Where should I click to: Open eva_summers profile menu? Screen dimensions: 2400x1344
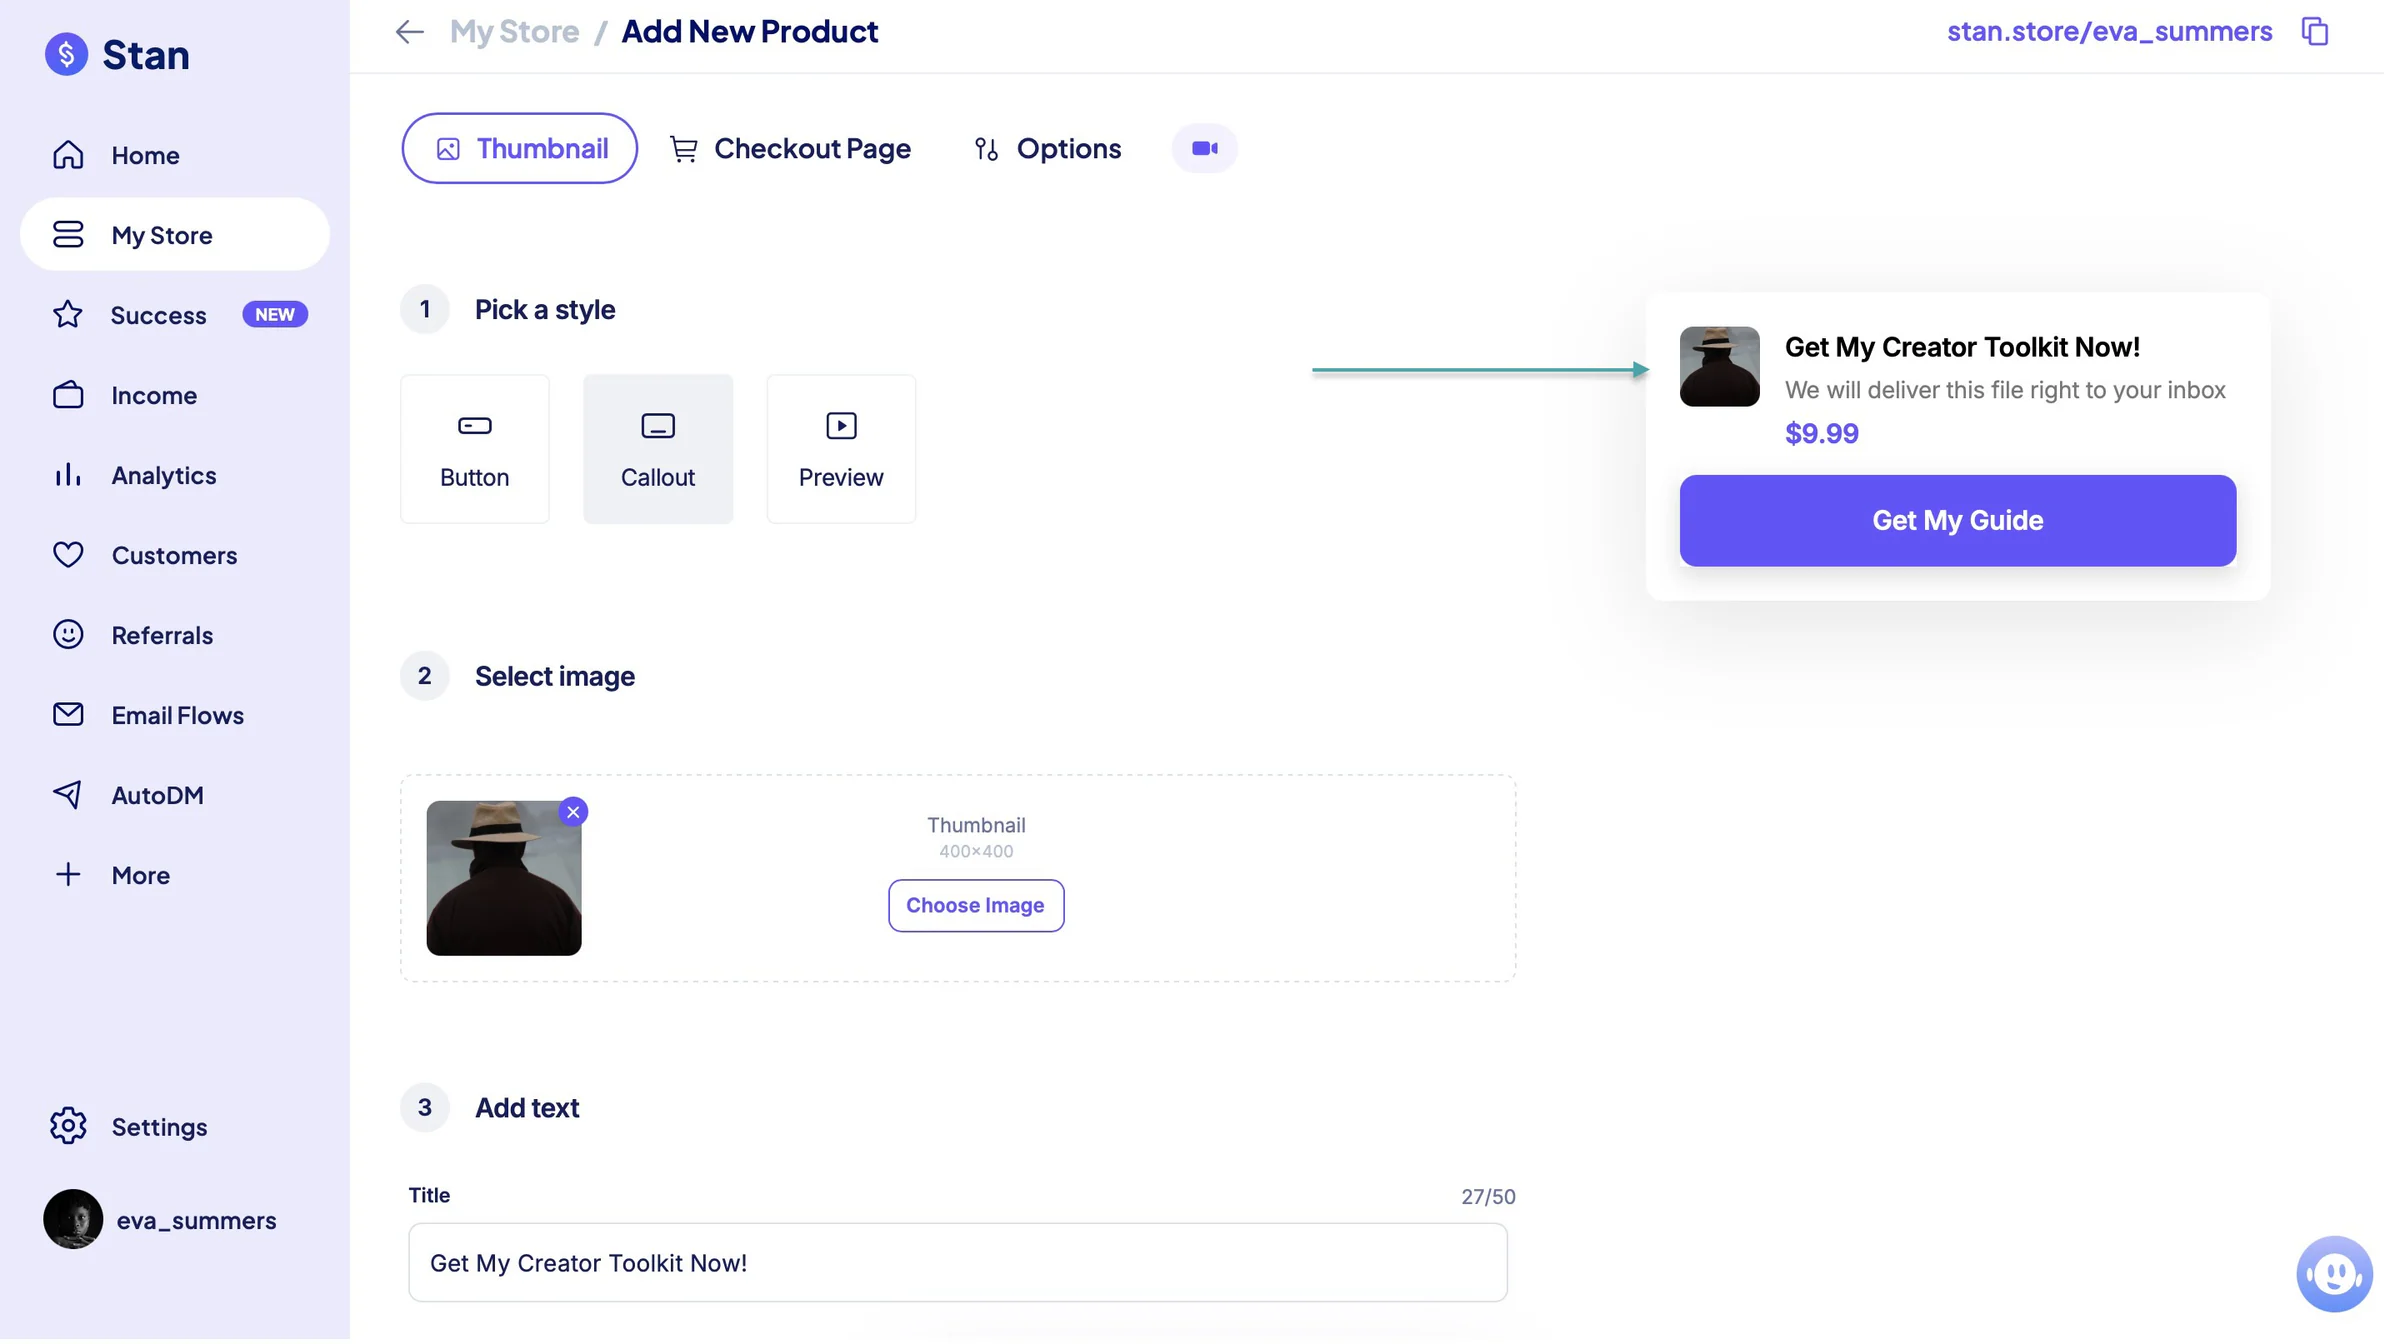pyautogui.click(x=162, y=1220)
